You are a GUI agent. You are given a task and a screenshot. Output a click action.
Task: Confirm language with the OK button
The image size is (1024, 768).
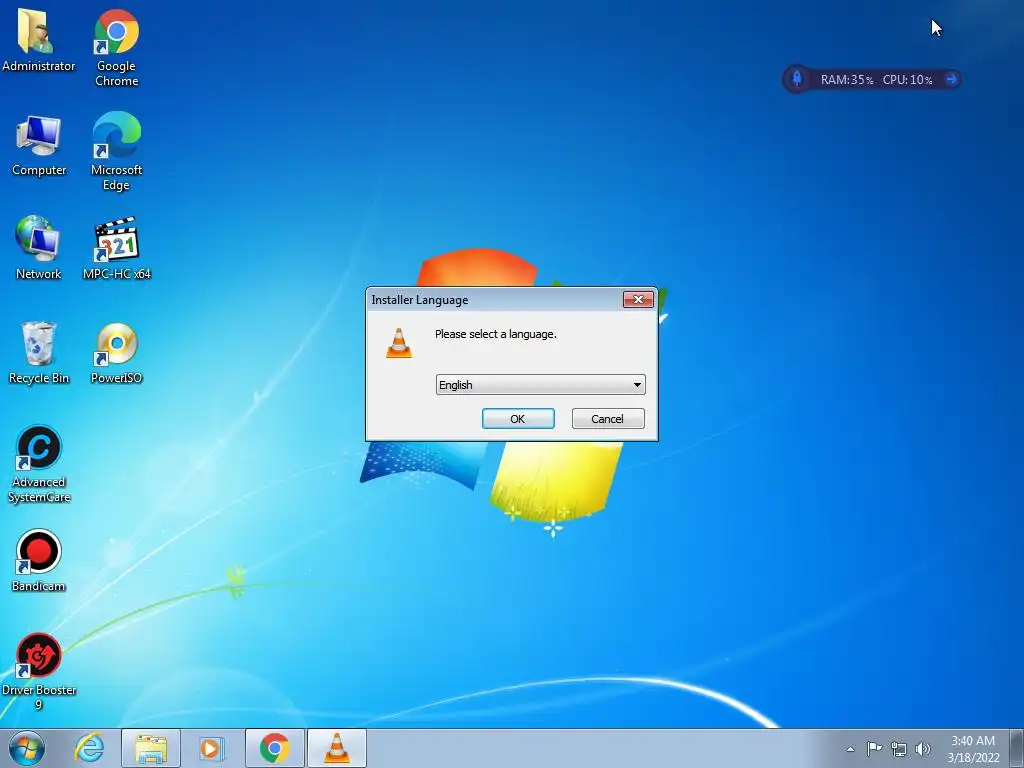pos(518,419)
